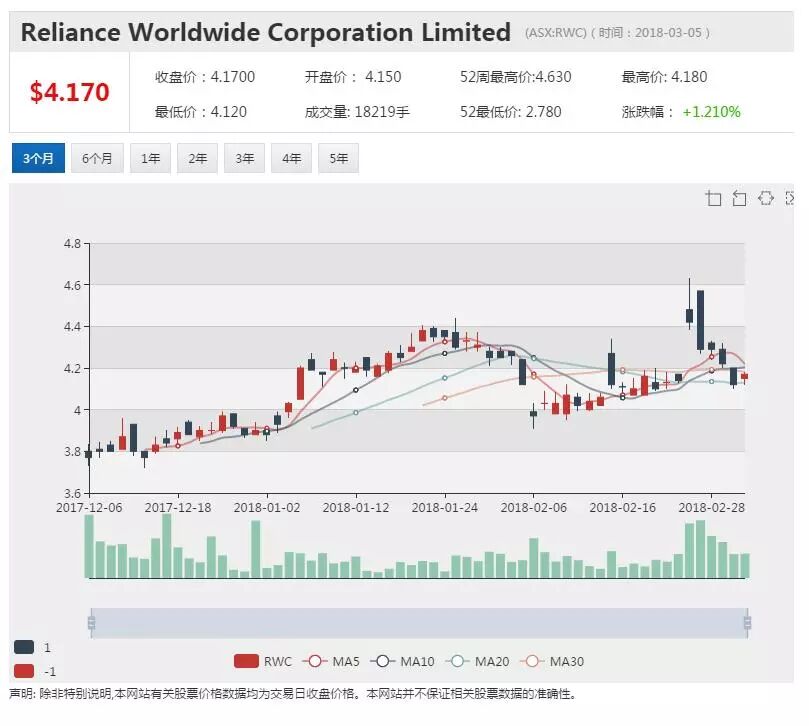
Task: Click the MA30 circle marker above 2018-01-24
Action: tap(445, 398)
